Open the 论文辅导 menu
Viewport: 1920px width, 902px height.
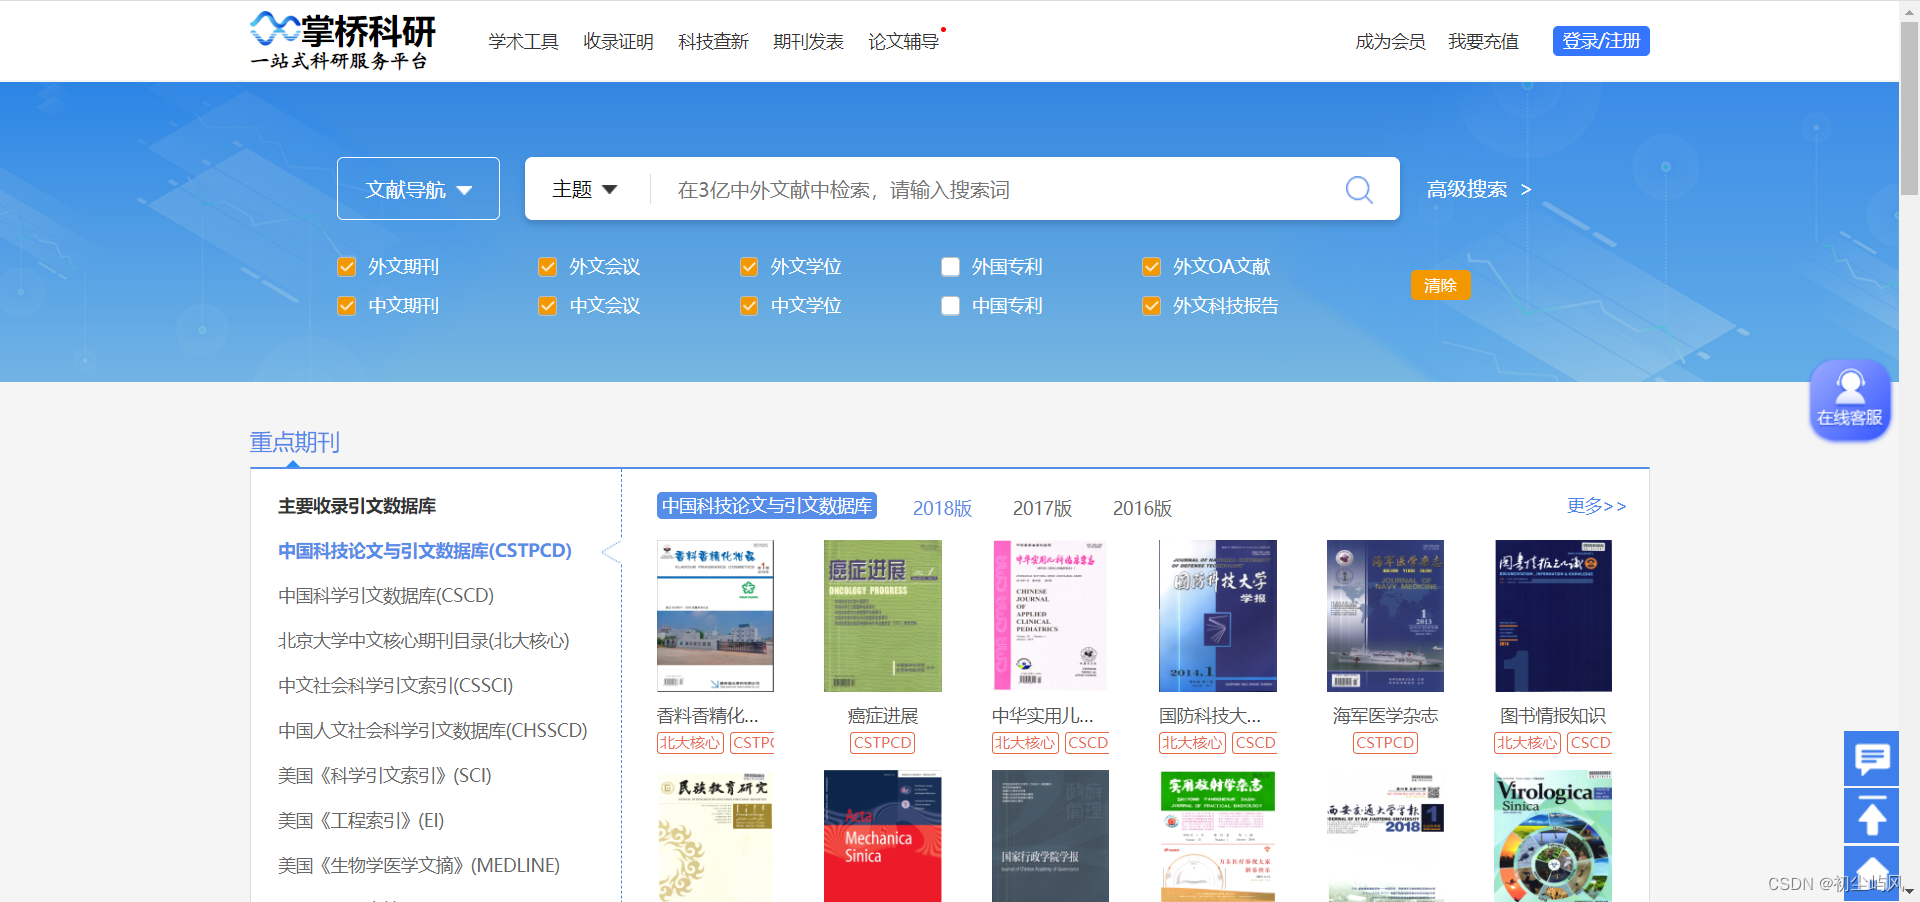click(904, 41)
